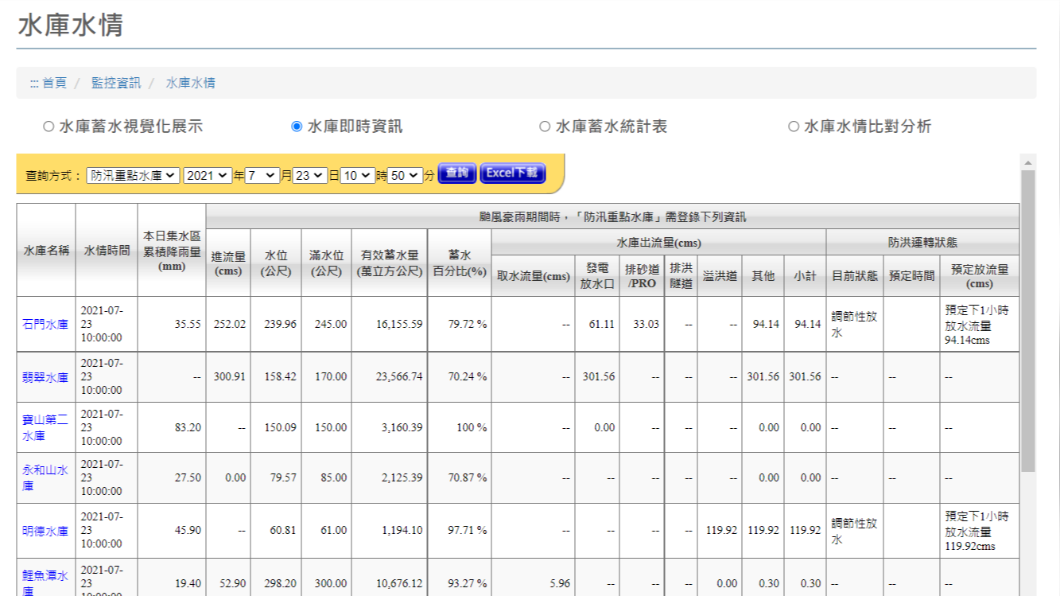Click 預定放流量(cms) column header
The width and height of the screenshot is (1060, 596).
click(980, 276)
